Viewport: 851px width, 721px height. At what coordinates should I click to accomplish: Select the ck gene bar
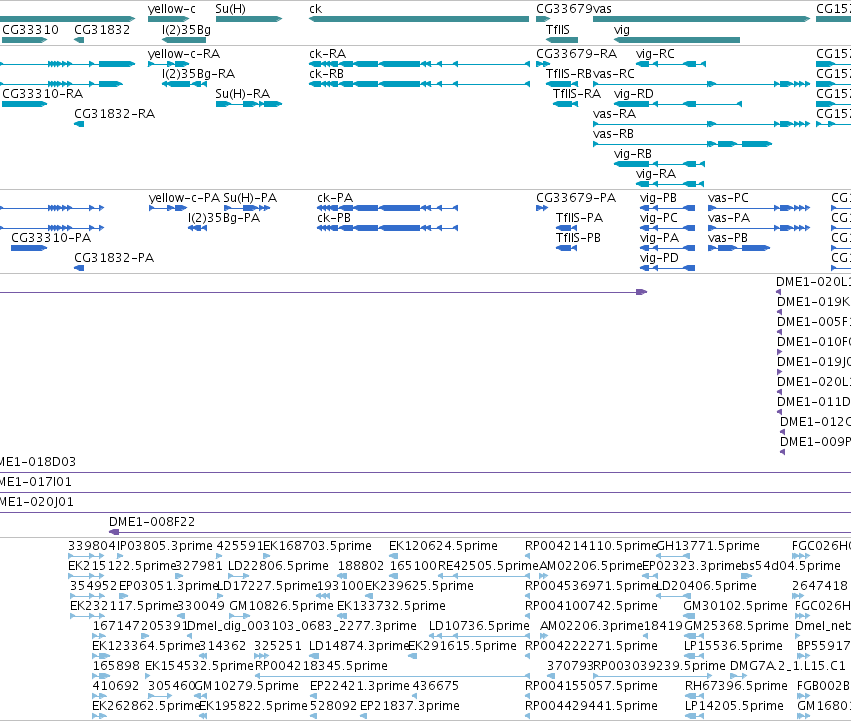(419, 19)
